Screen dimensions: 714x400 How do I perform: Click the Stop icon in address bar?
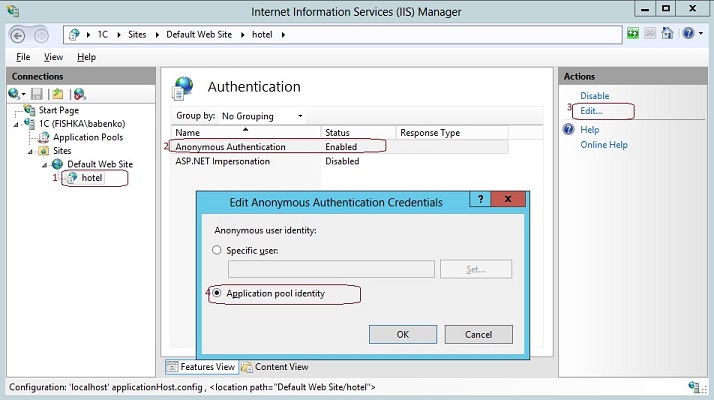[x=650, y=33]
